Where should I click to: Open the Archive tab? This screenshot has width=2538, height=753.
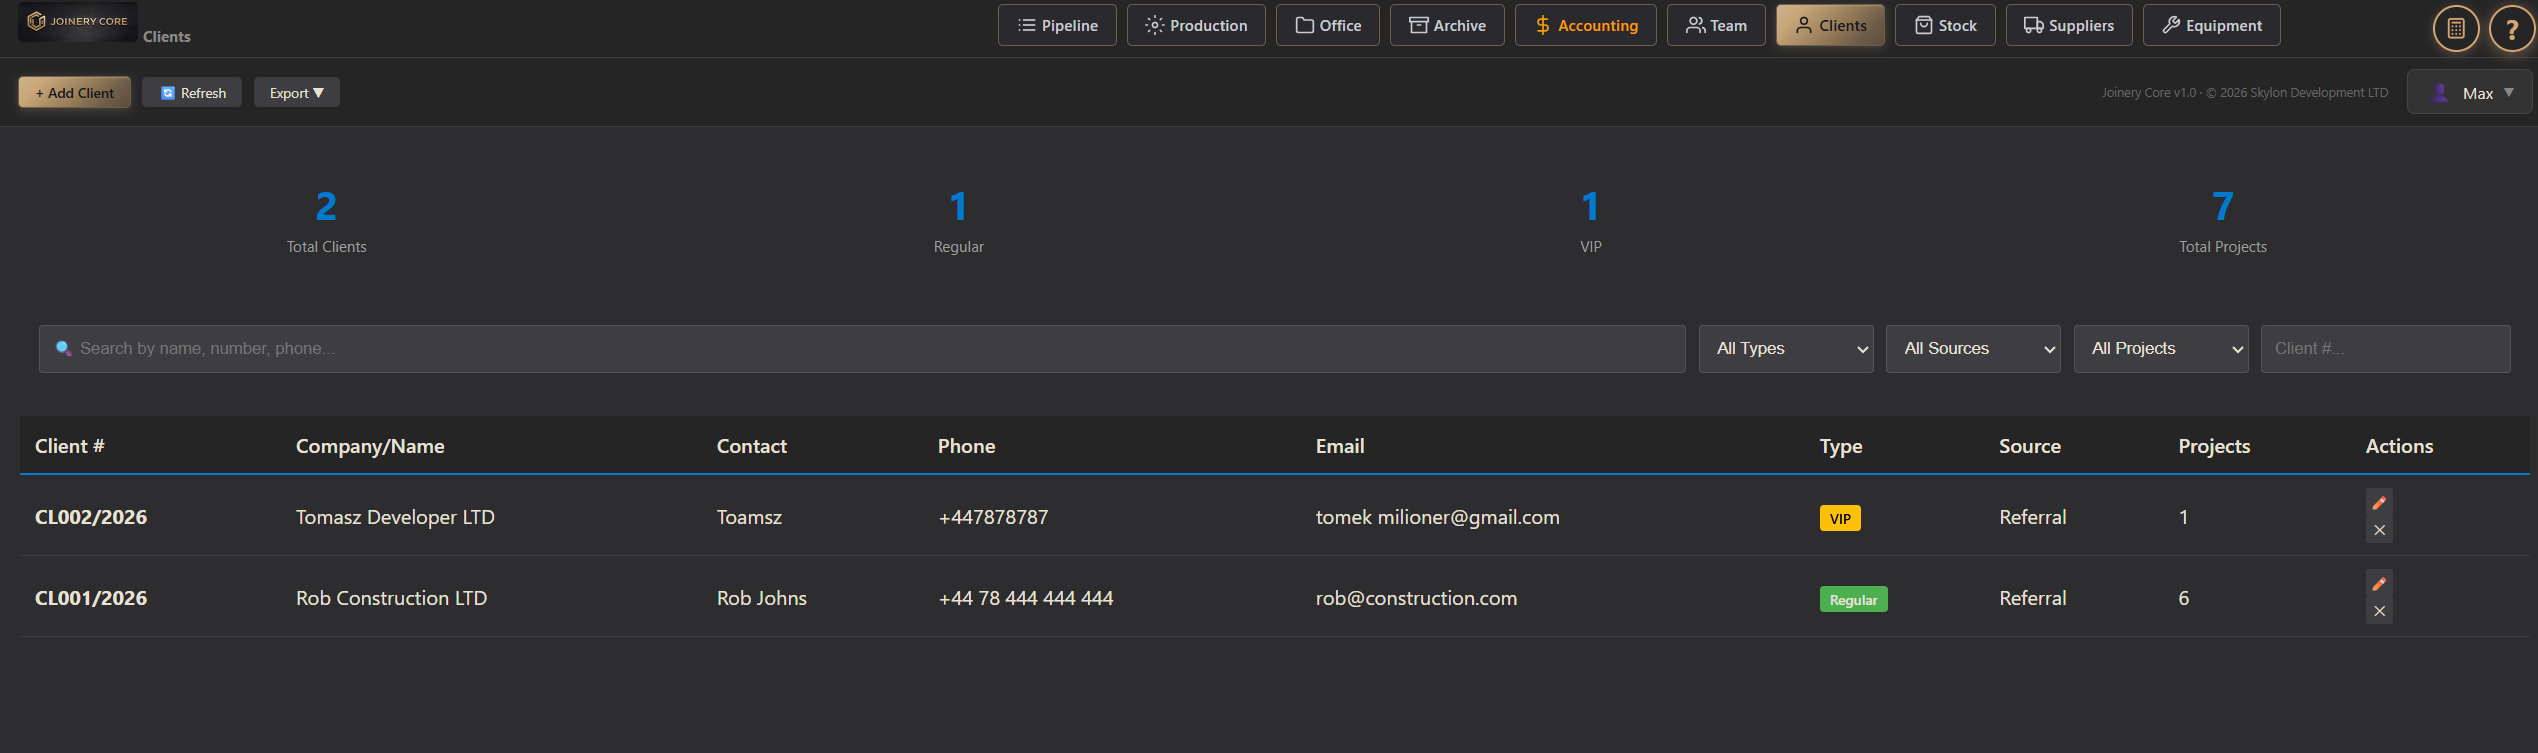1447,25
